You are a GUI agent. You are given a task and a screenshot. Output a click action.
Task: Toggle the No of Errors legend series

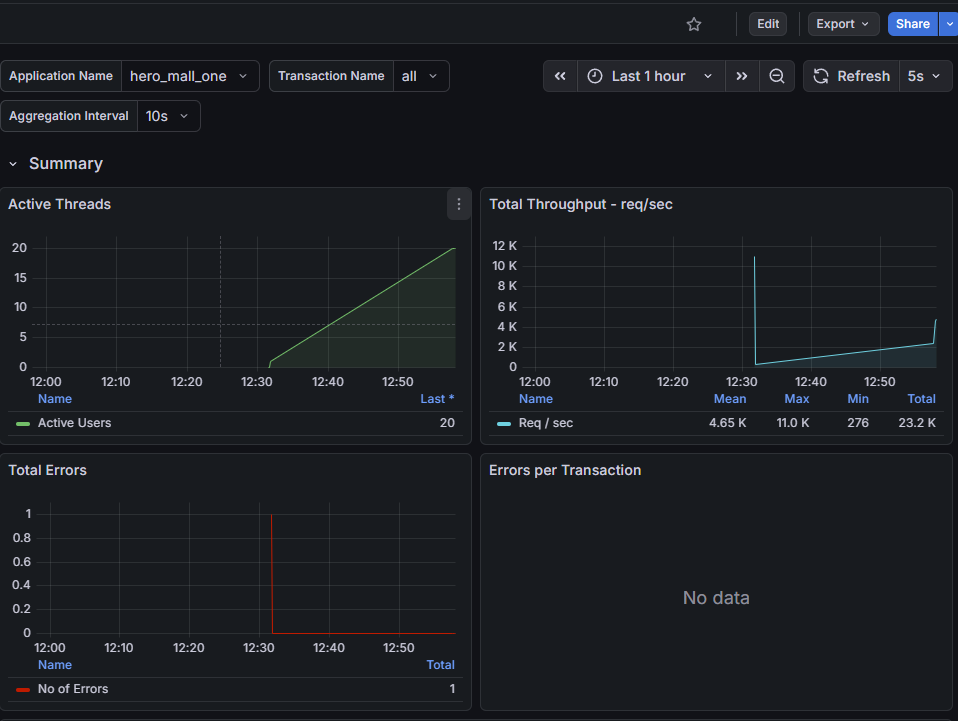pos(73,689)
